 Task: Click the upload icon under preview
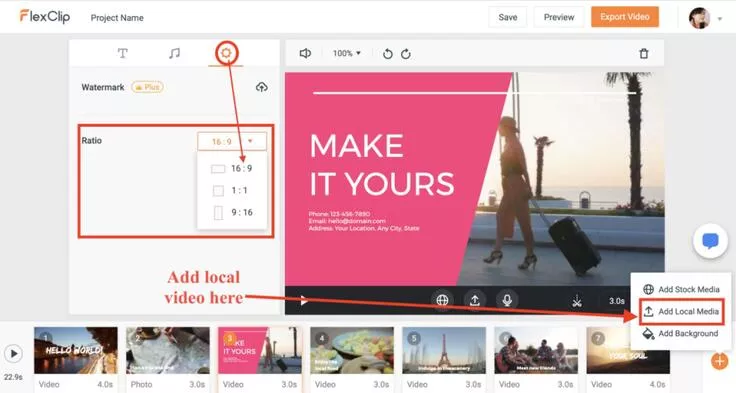tap(475, 300)
